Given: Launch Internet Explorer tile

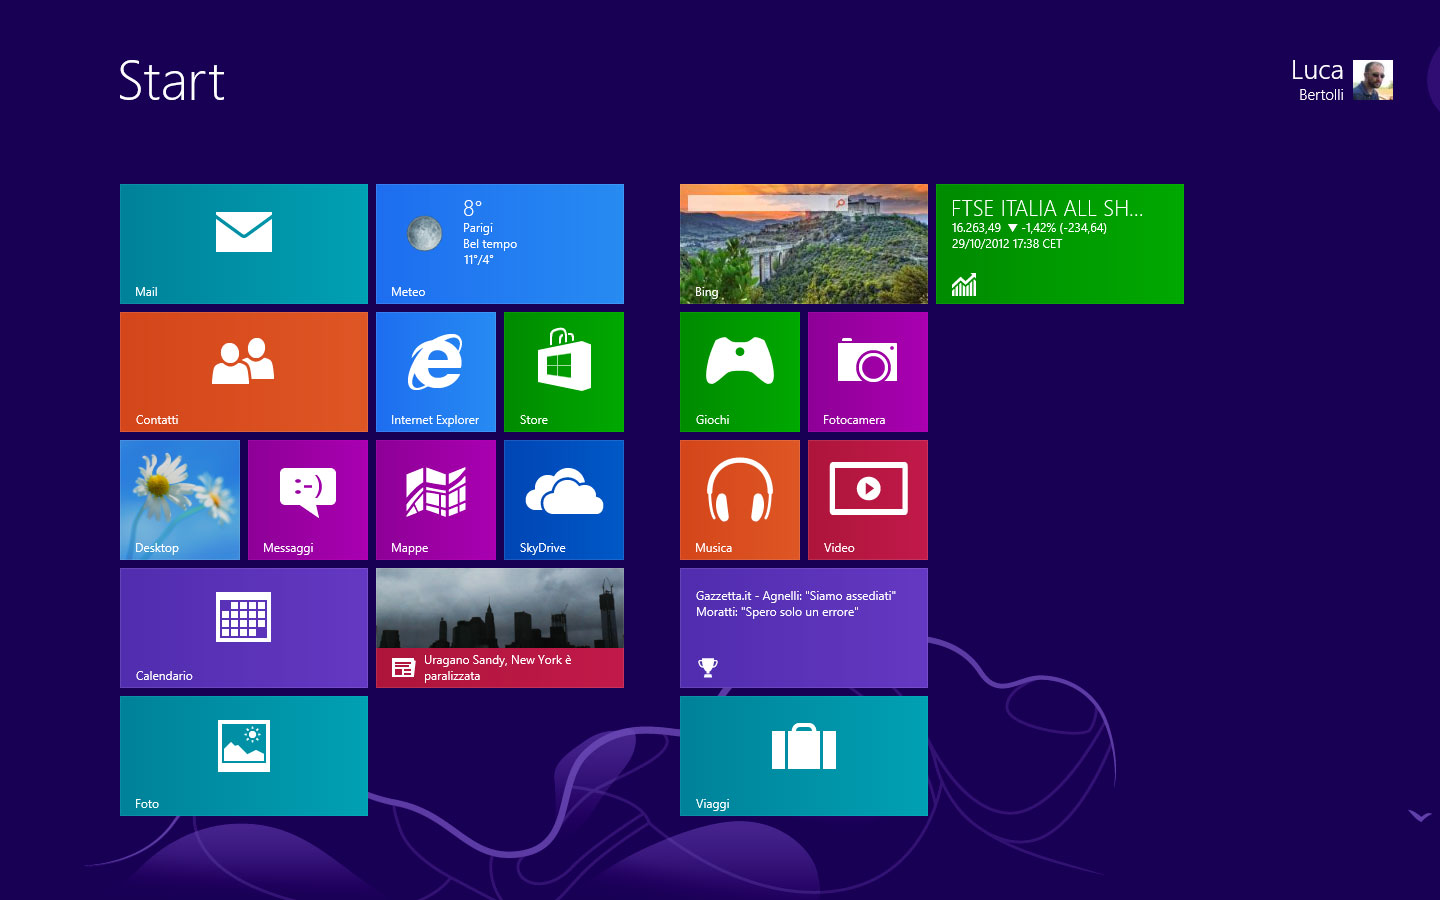Looking at the screenshot, I should (x=436, y=372).
